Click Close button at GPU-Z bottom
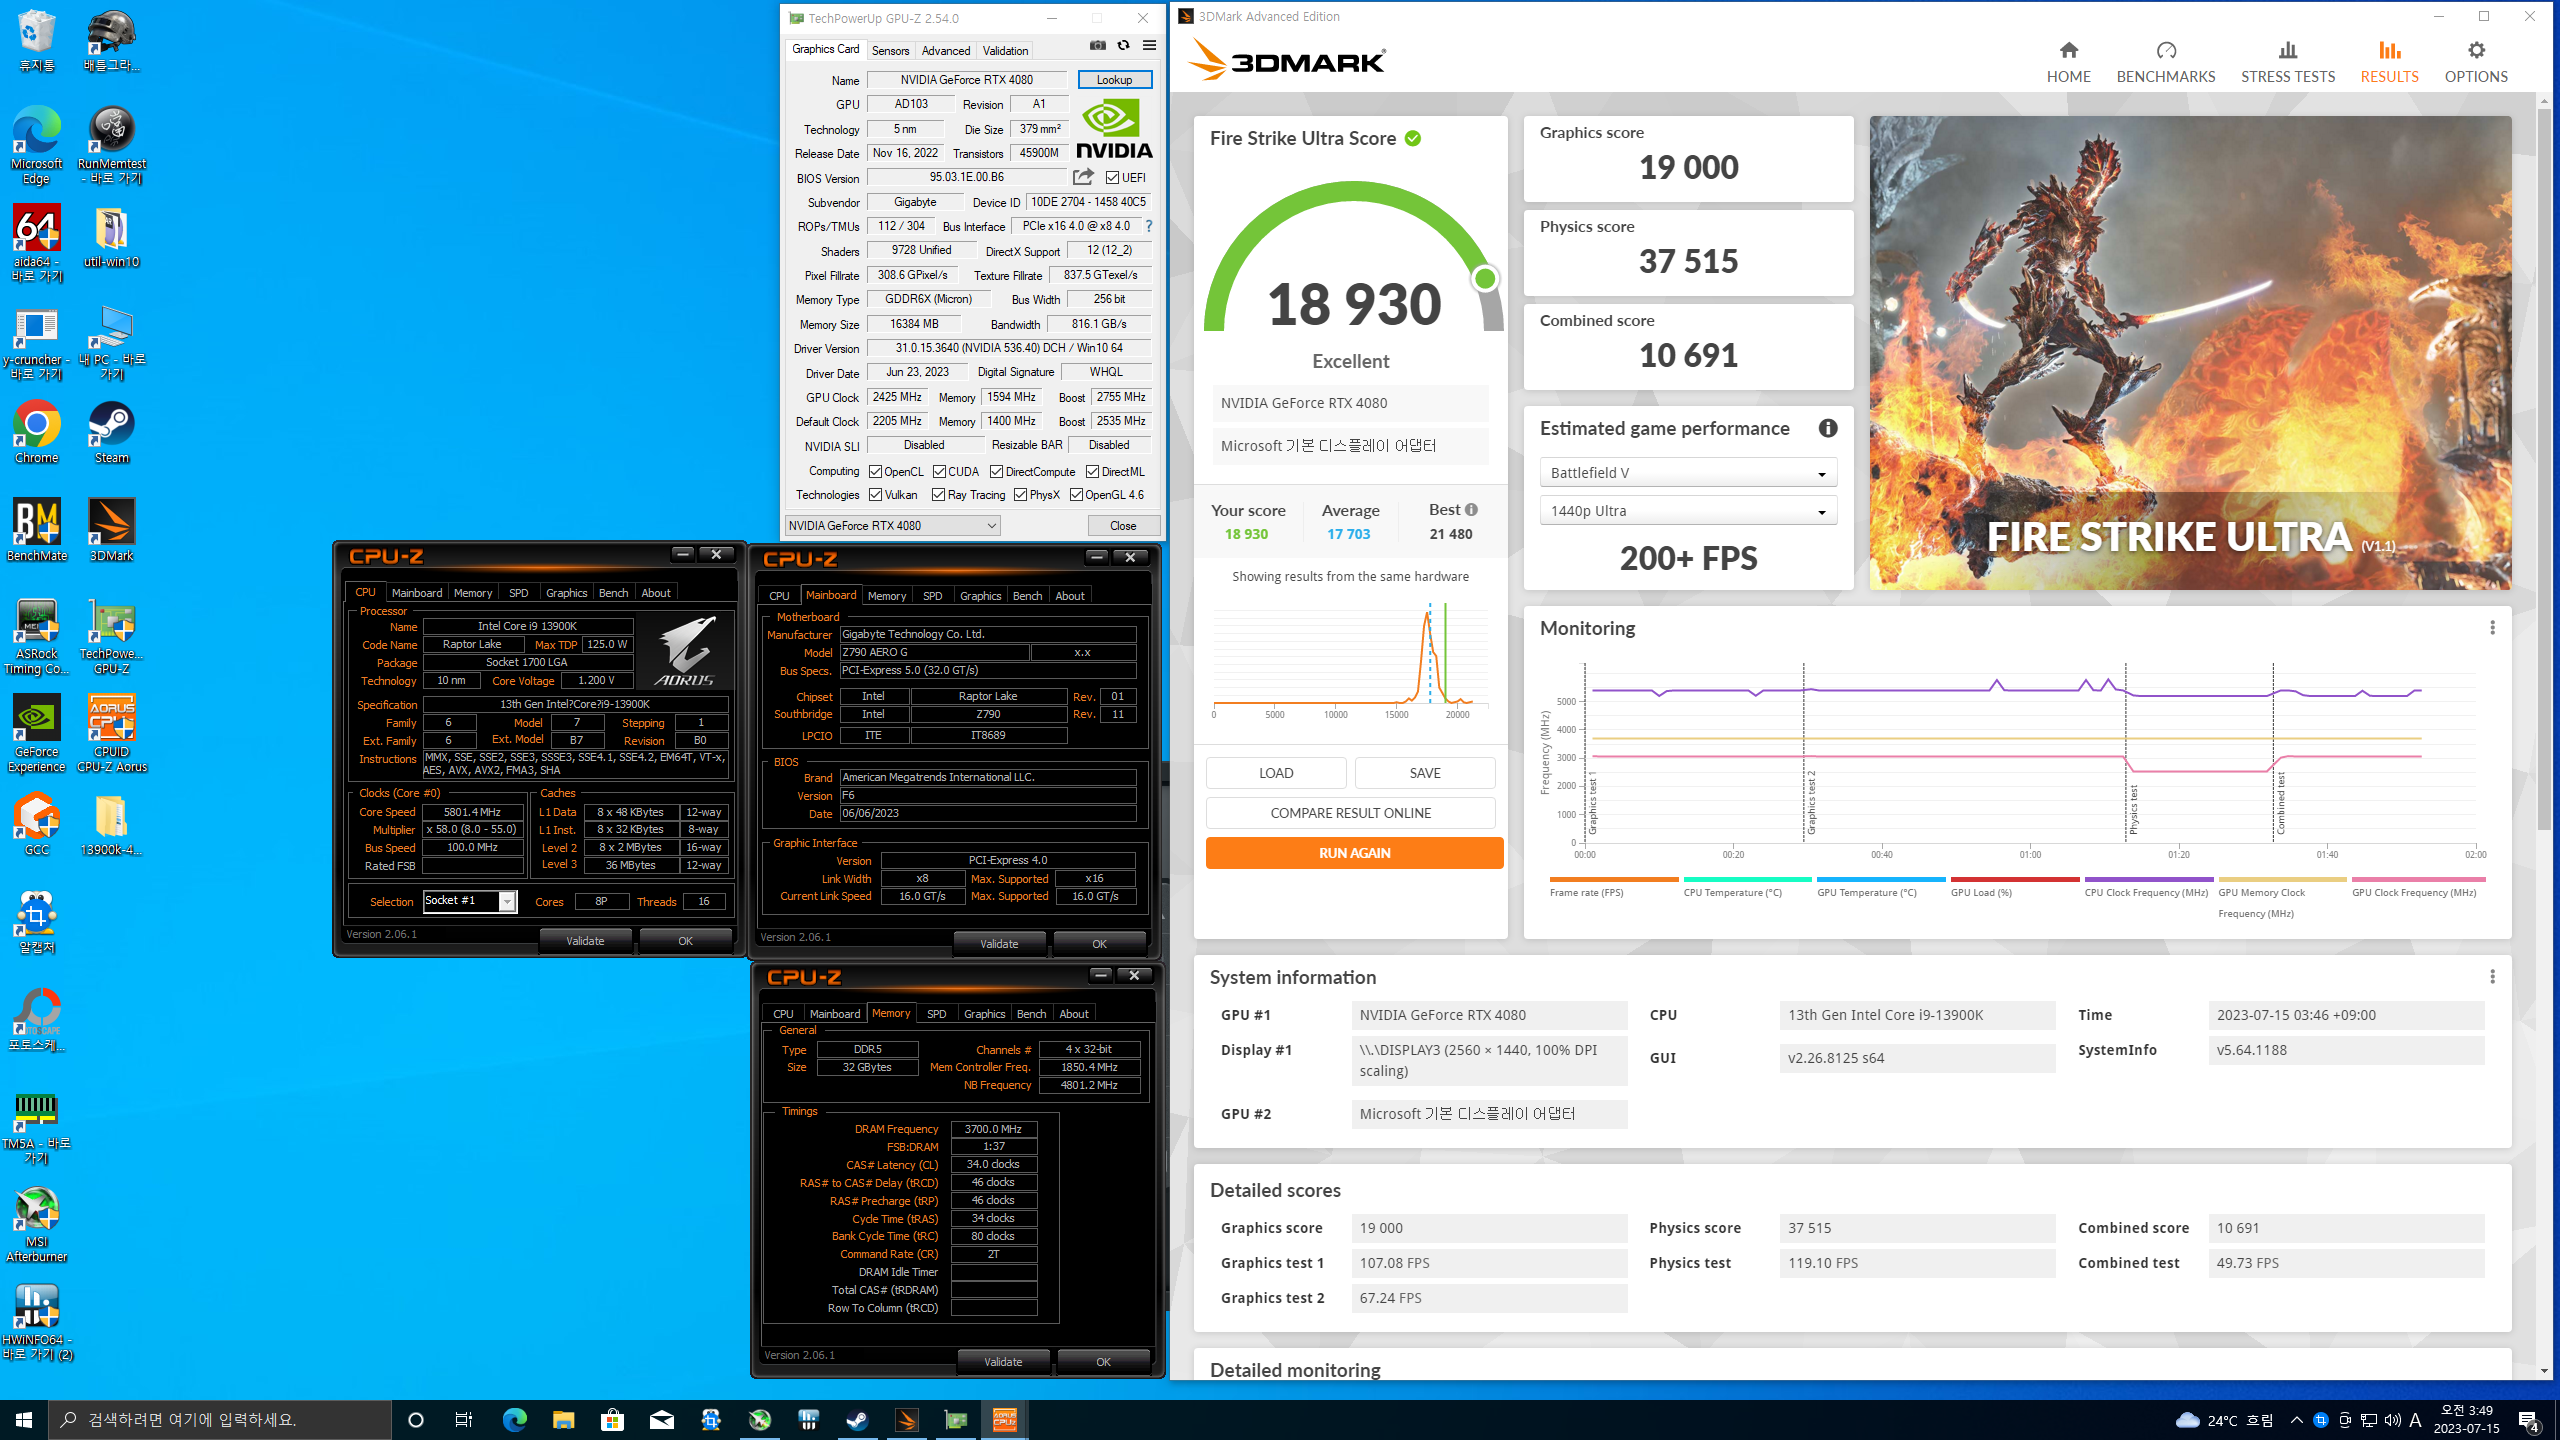 coord(1123,526)
